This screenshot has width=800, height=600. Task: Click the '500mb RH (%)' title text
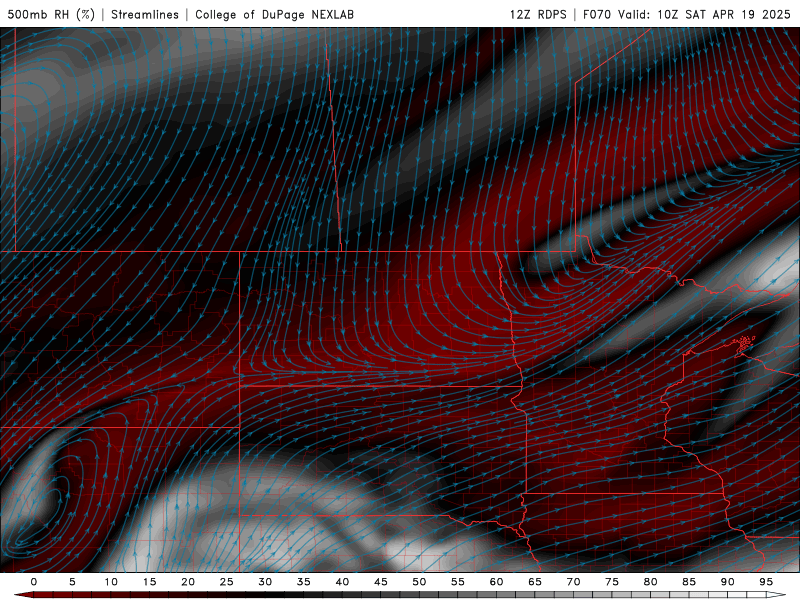pos(52,14)
